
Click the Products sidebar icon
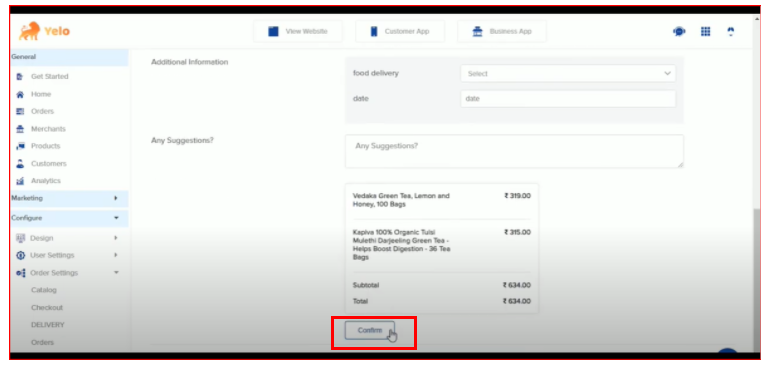pos(20,146)
